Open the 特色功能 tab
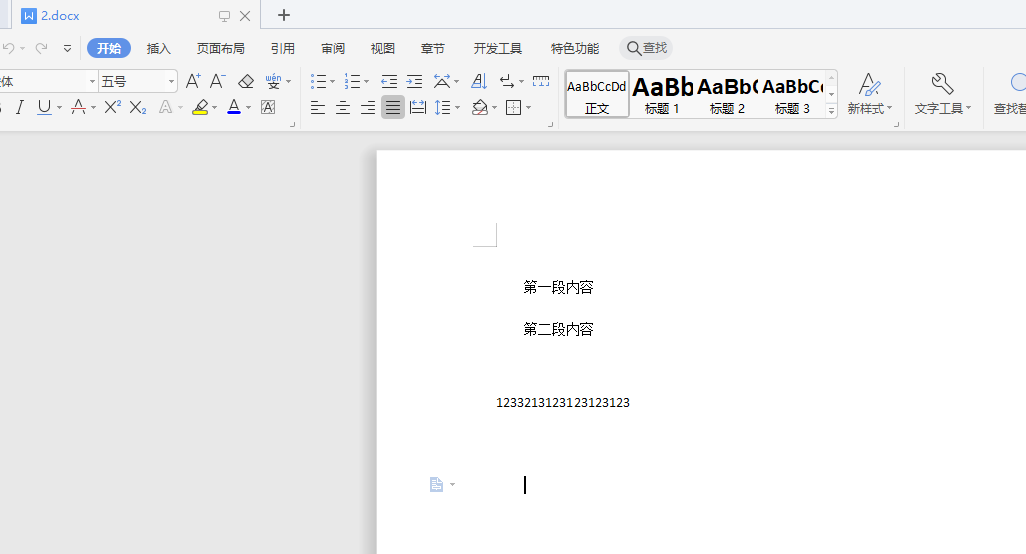 coord(575,48)
